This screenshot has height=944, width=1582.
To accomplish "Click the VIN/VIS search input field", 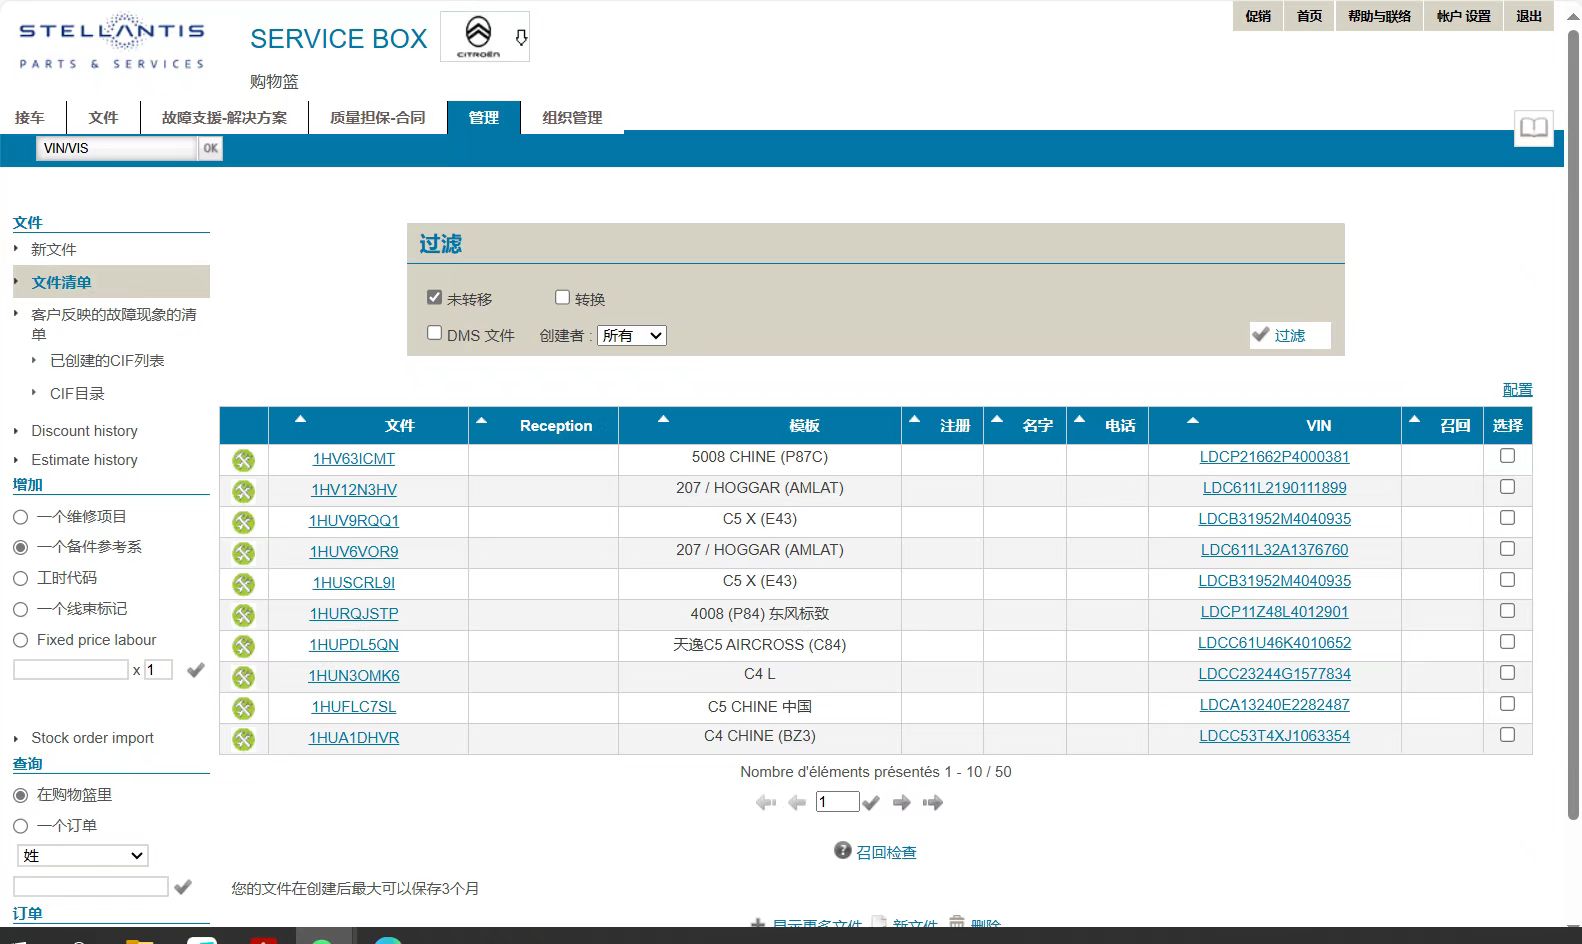I will (117, 148).
